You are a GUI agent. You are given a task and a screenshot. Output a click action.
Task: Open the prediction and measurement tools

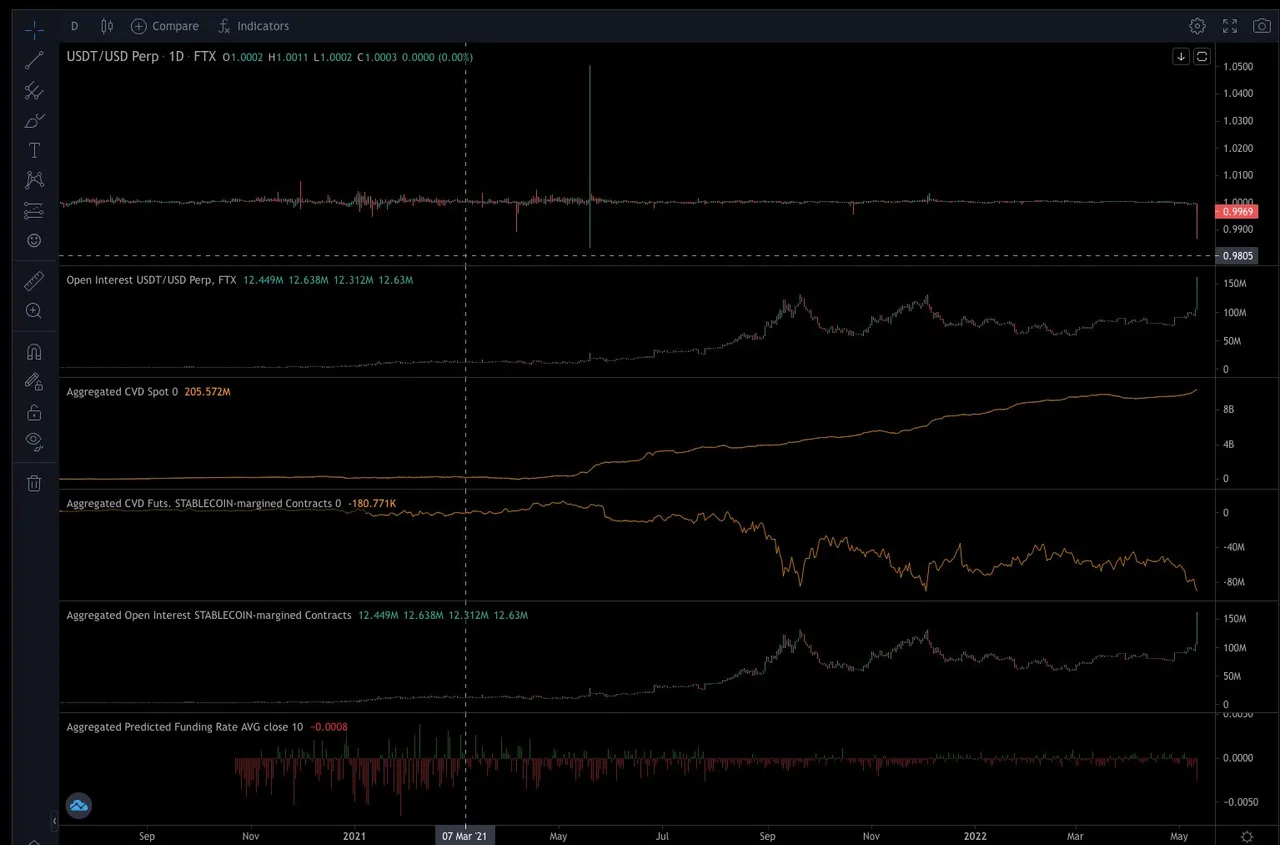[x=34, y=211]
